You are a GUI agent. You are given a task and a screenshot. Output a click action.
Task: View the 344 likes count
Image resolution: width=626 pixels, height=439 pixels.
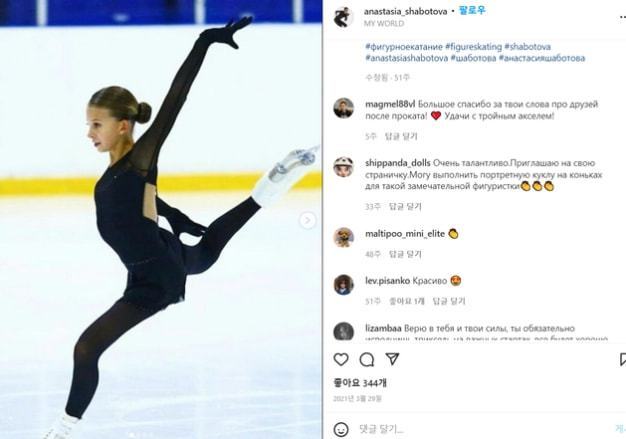tap(360, 383)
